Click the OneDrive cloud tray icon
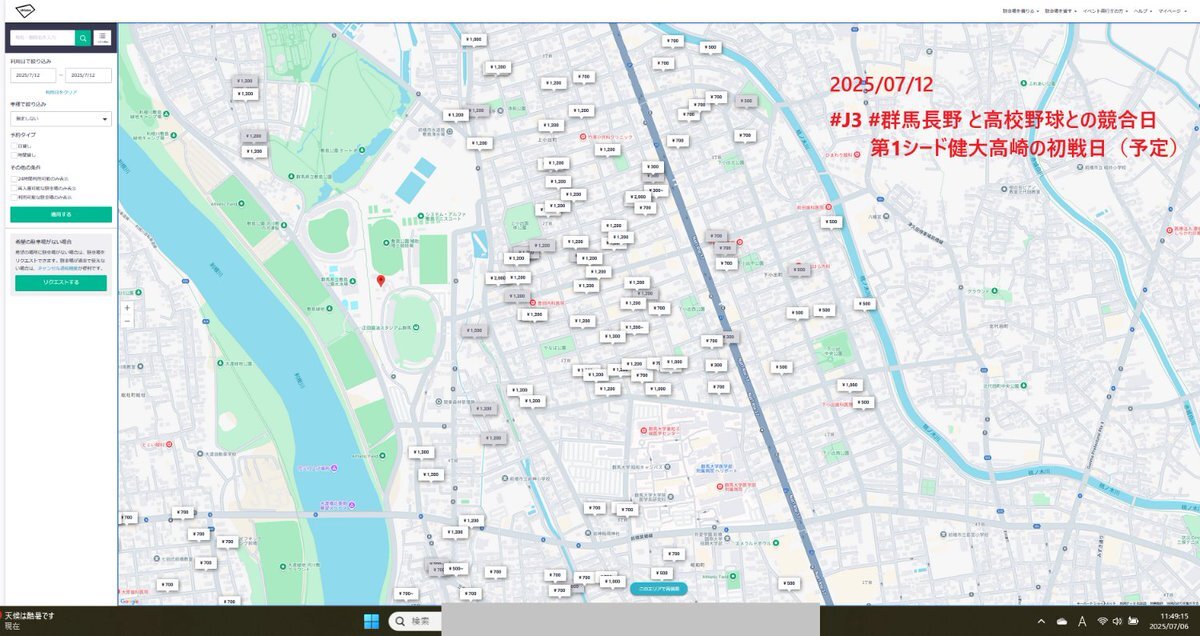The image size is (1200, 636). pyautogui.click(x=1061, y=622)
